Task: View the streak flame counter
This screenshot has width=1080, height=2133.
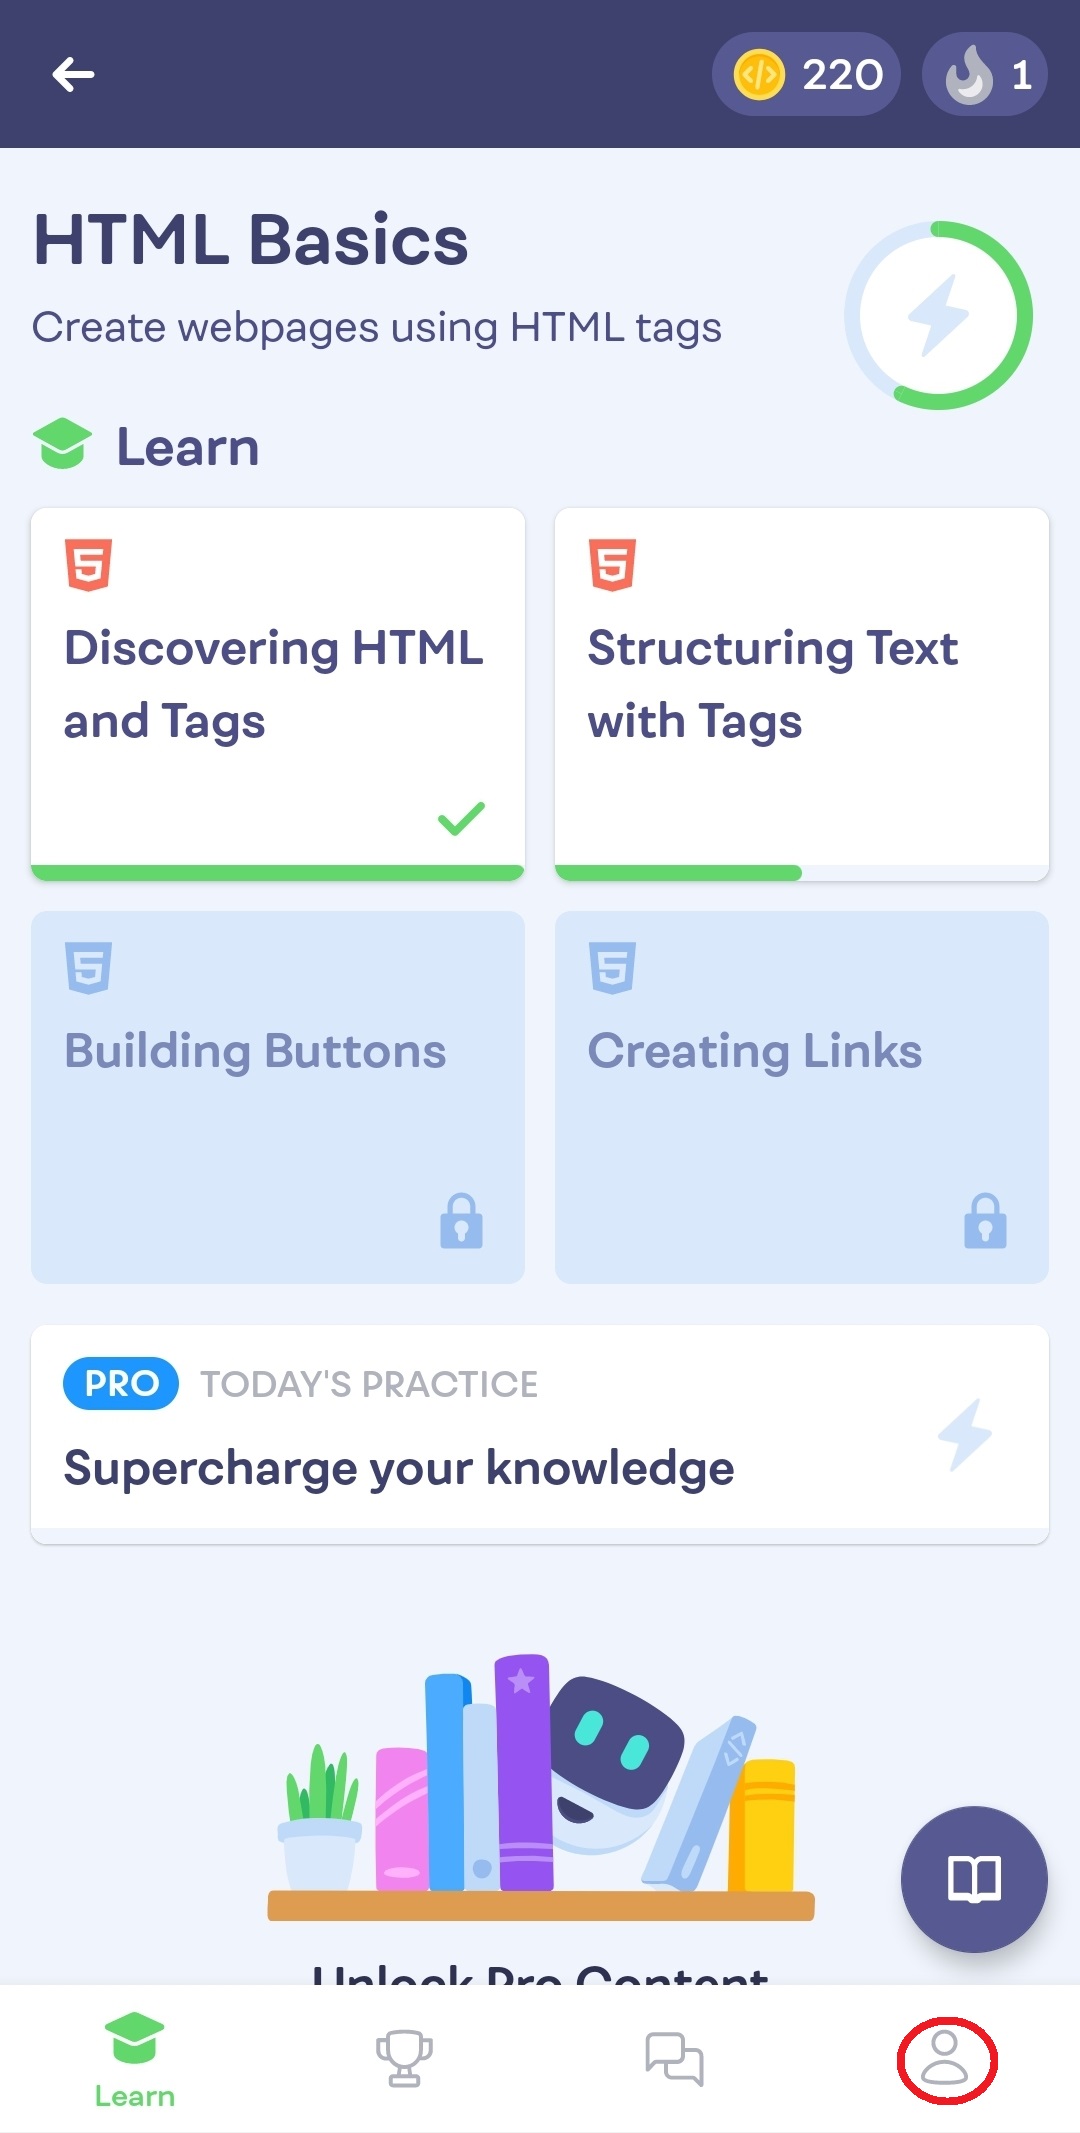Action: point(984,74)
